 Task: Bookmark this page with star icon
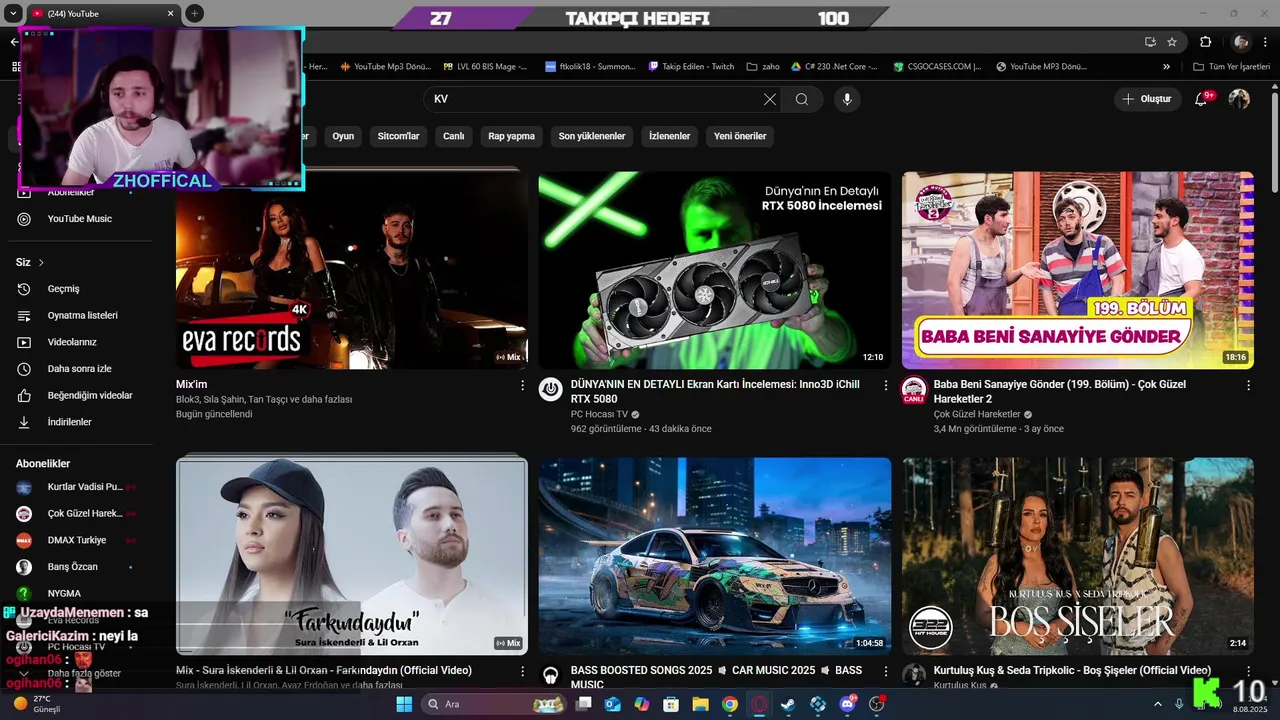coord(1172,42)
